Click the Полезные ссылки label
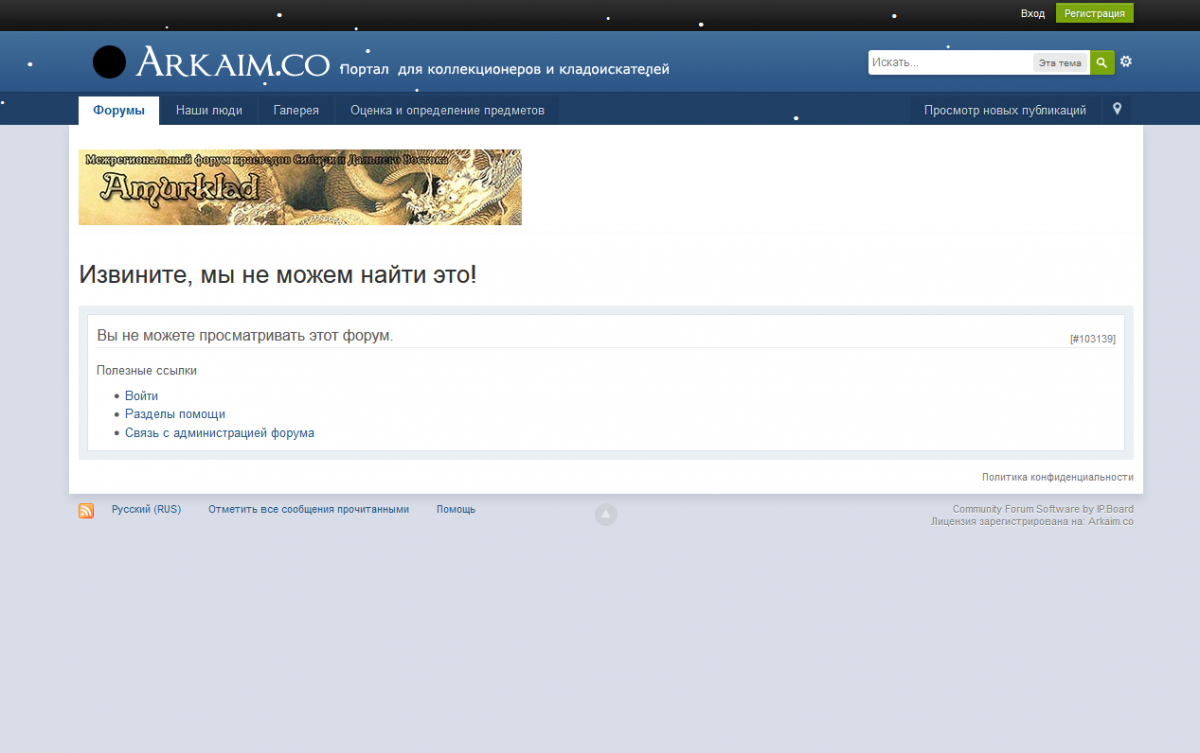The width and height of the screenshot is (1200, 753). click(x=147, y=370)
